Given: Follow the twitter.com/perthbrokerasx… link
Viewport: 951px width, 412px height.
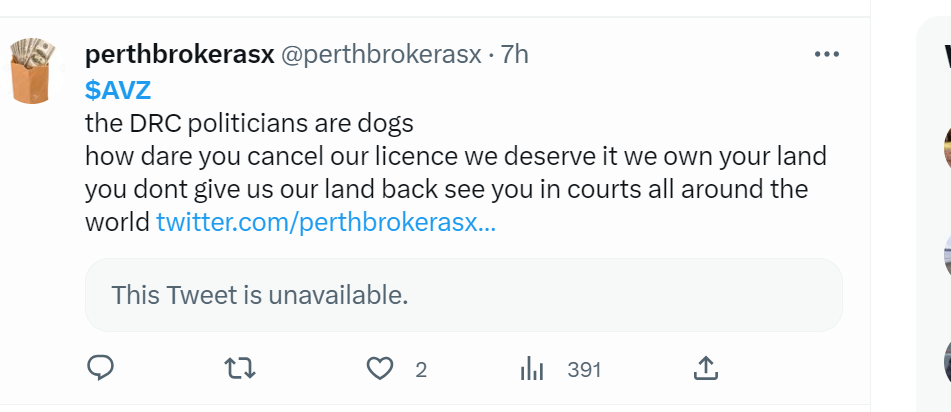Looking at the screenshot, I should click(x=326, y=222).
